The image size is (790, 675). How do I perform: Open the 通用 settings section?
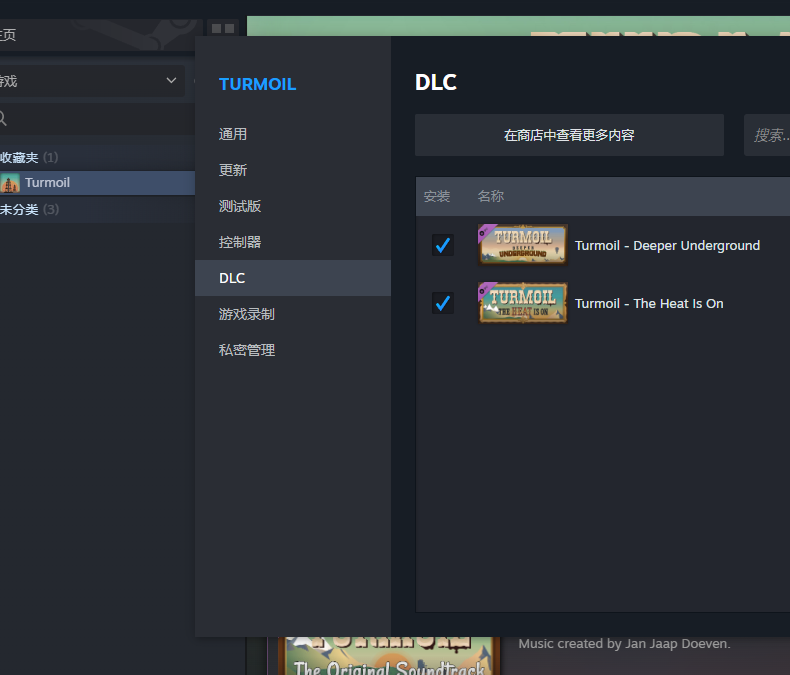coord(233,134)
